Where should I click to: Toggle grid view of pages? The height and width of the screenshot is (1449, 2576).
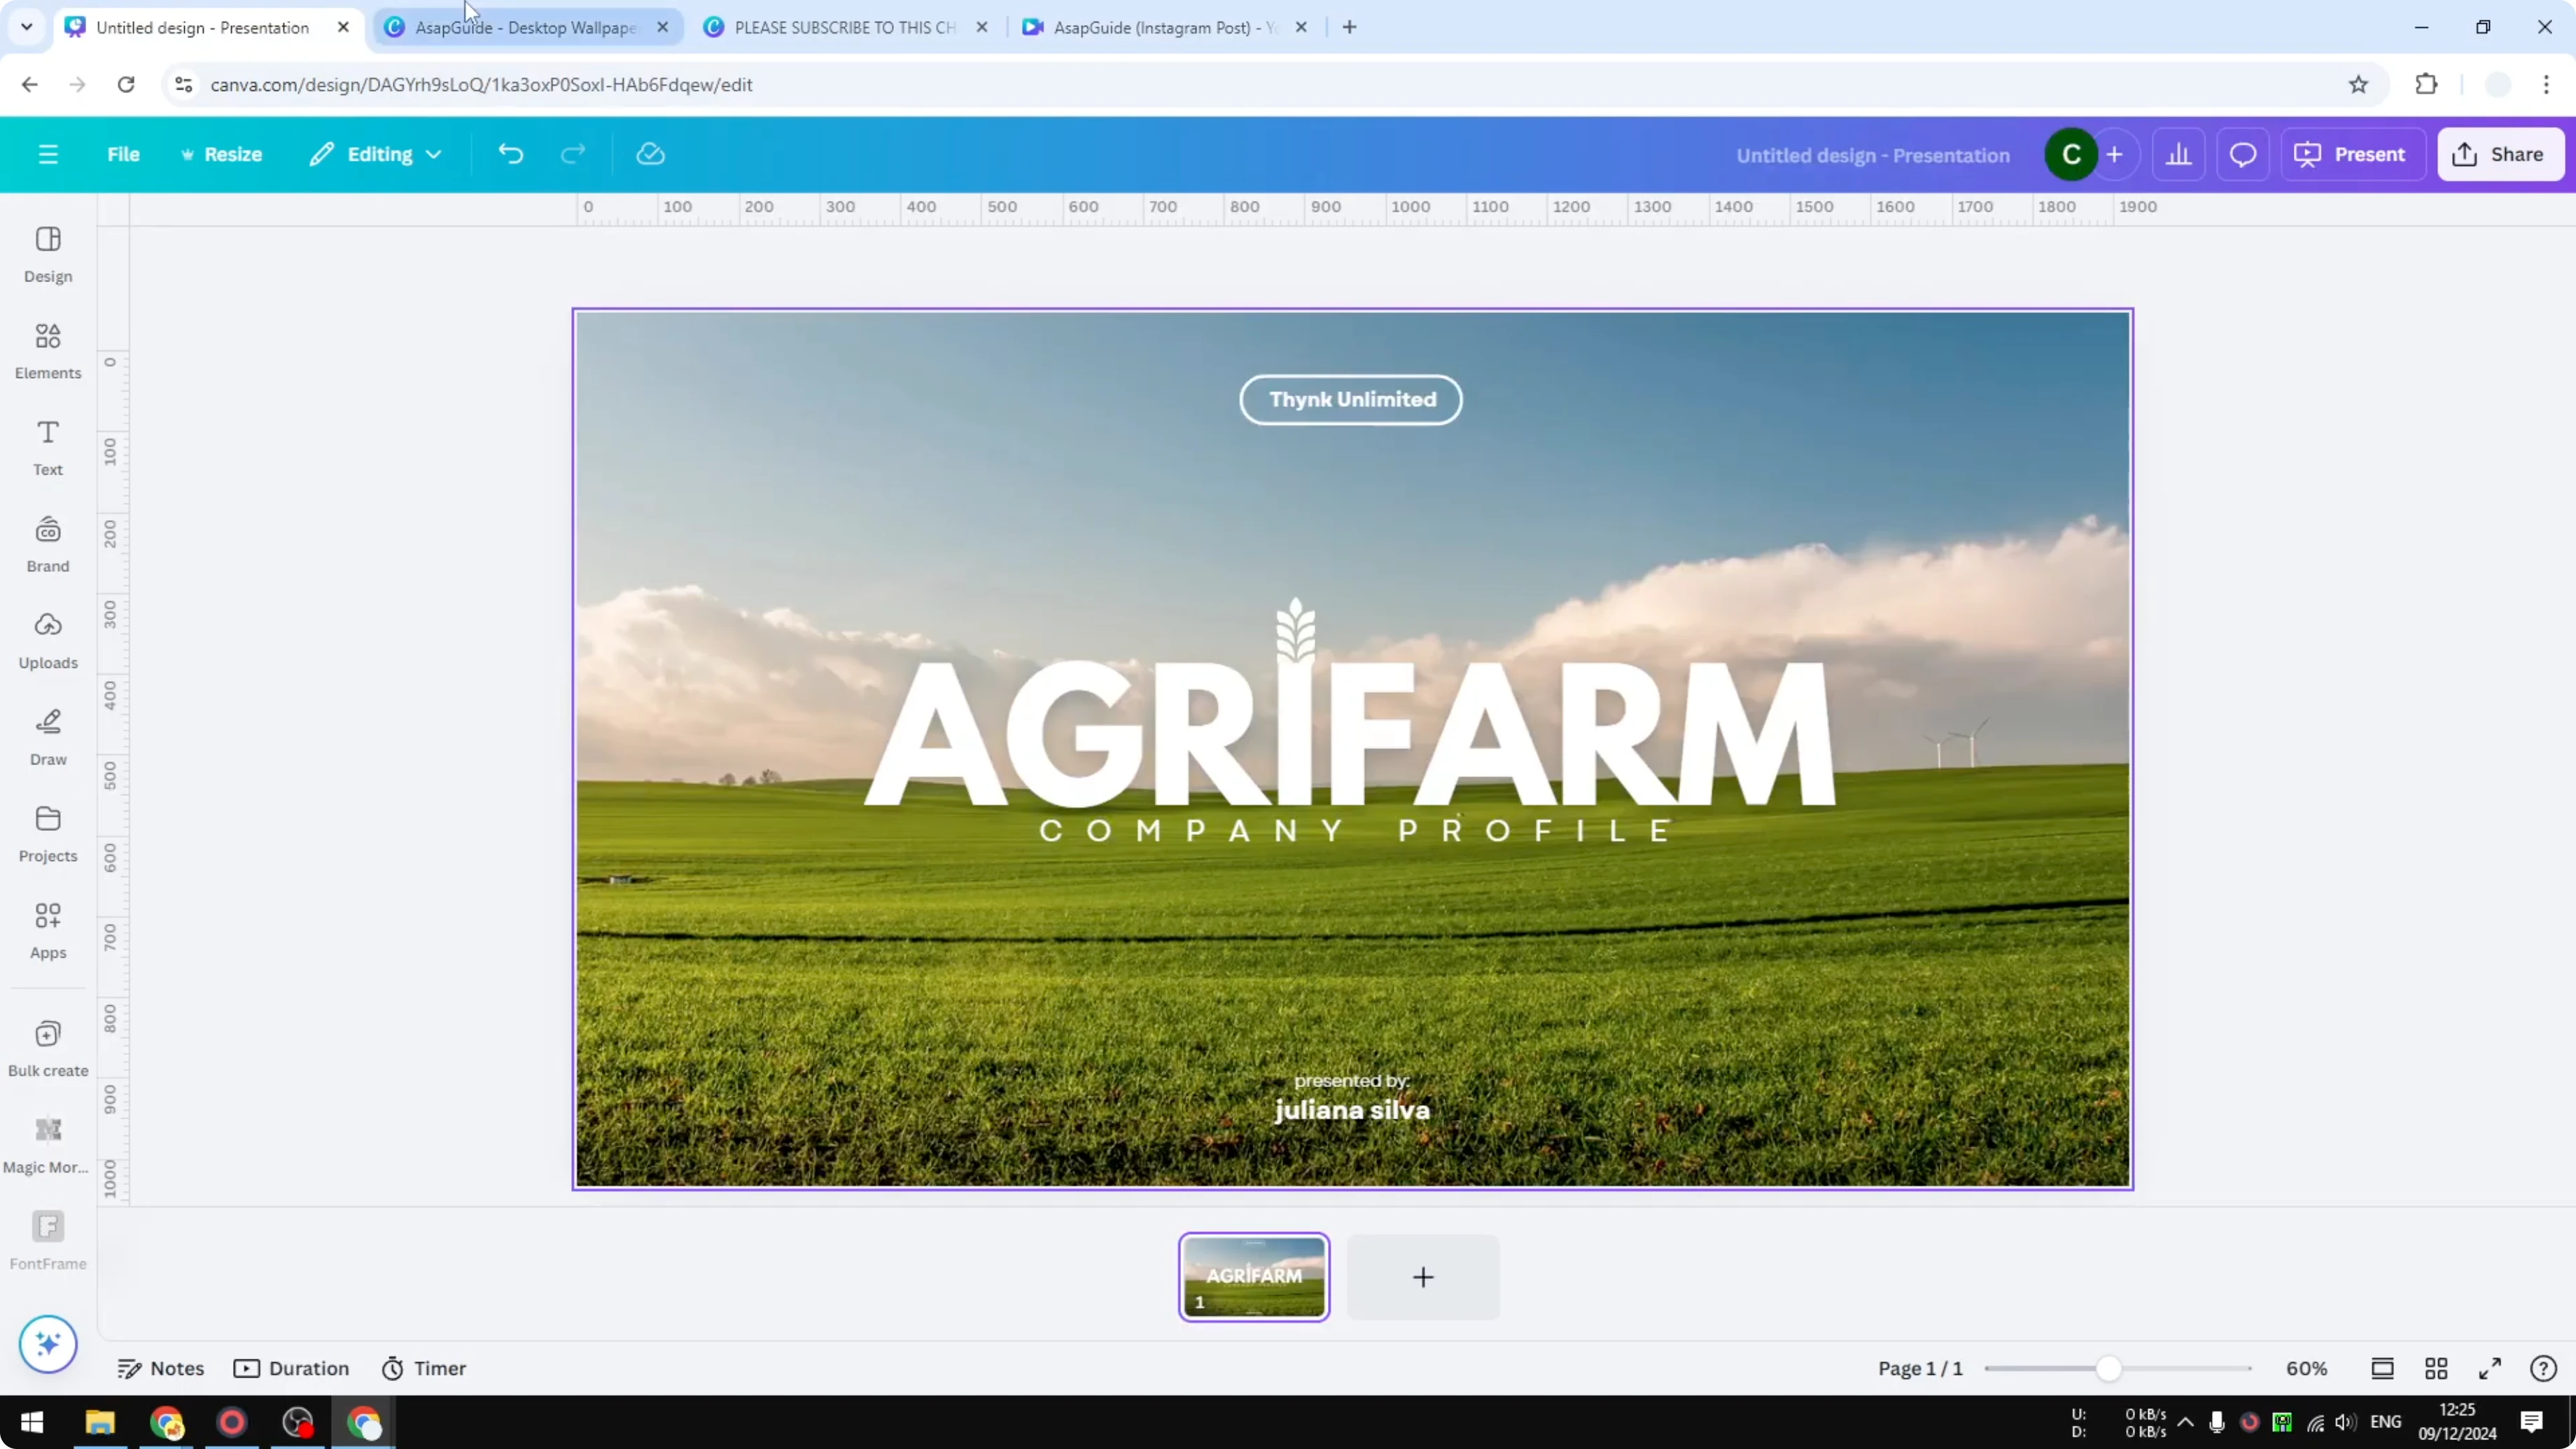2436,1368
